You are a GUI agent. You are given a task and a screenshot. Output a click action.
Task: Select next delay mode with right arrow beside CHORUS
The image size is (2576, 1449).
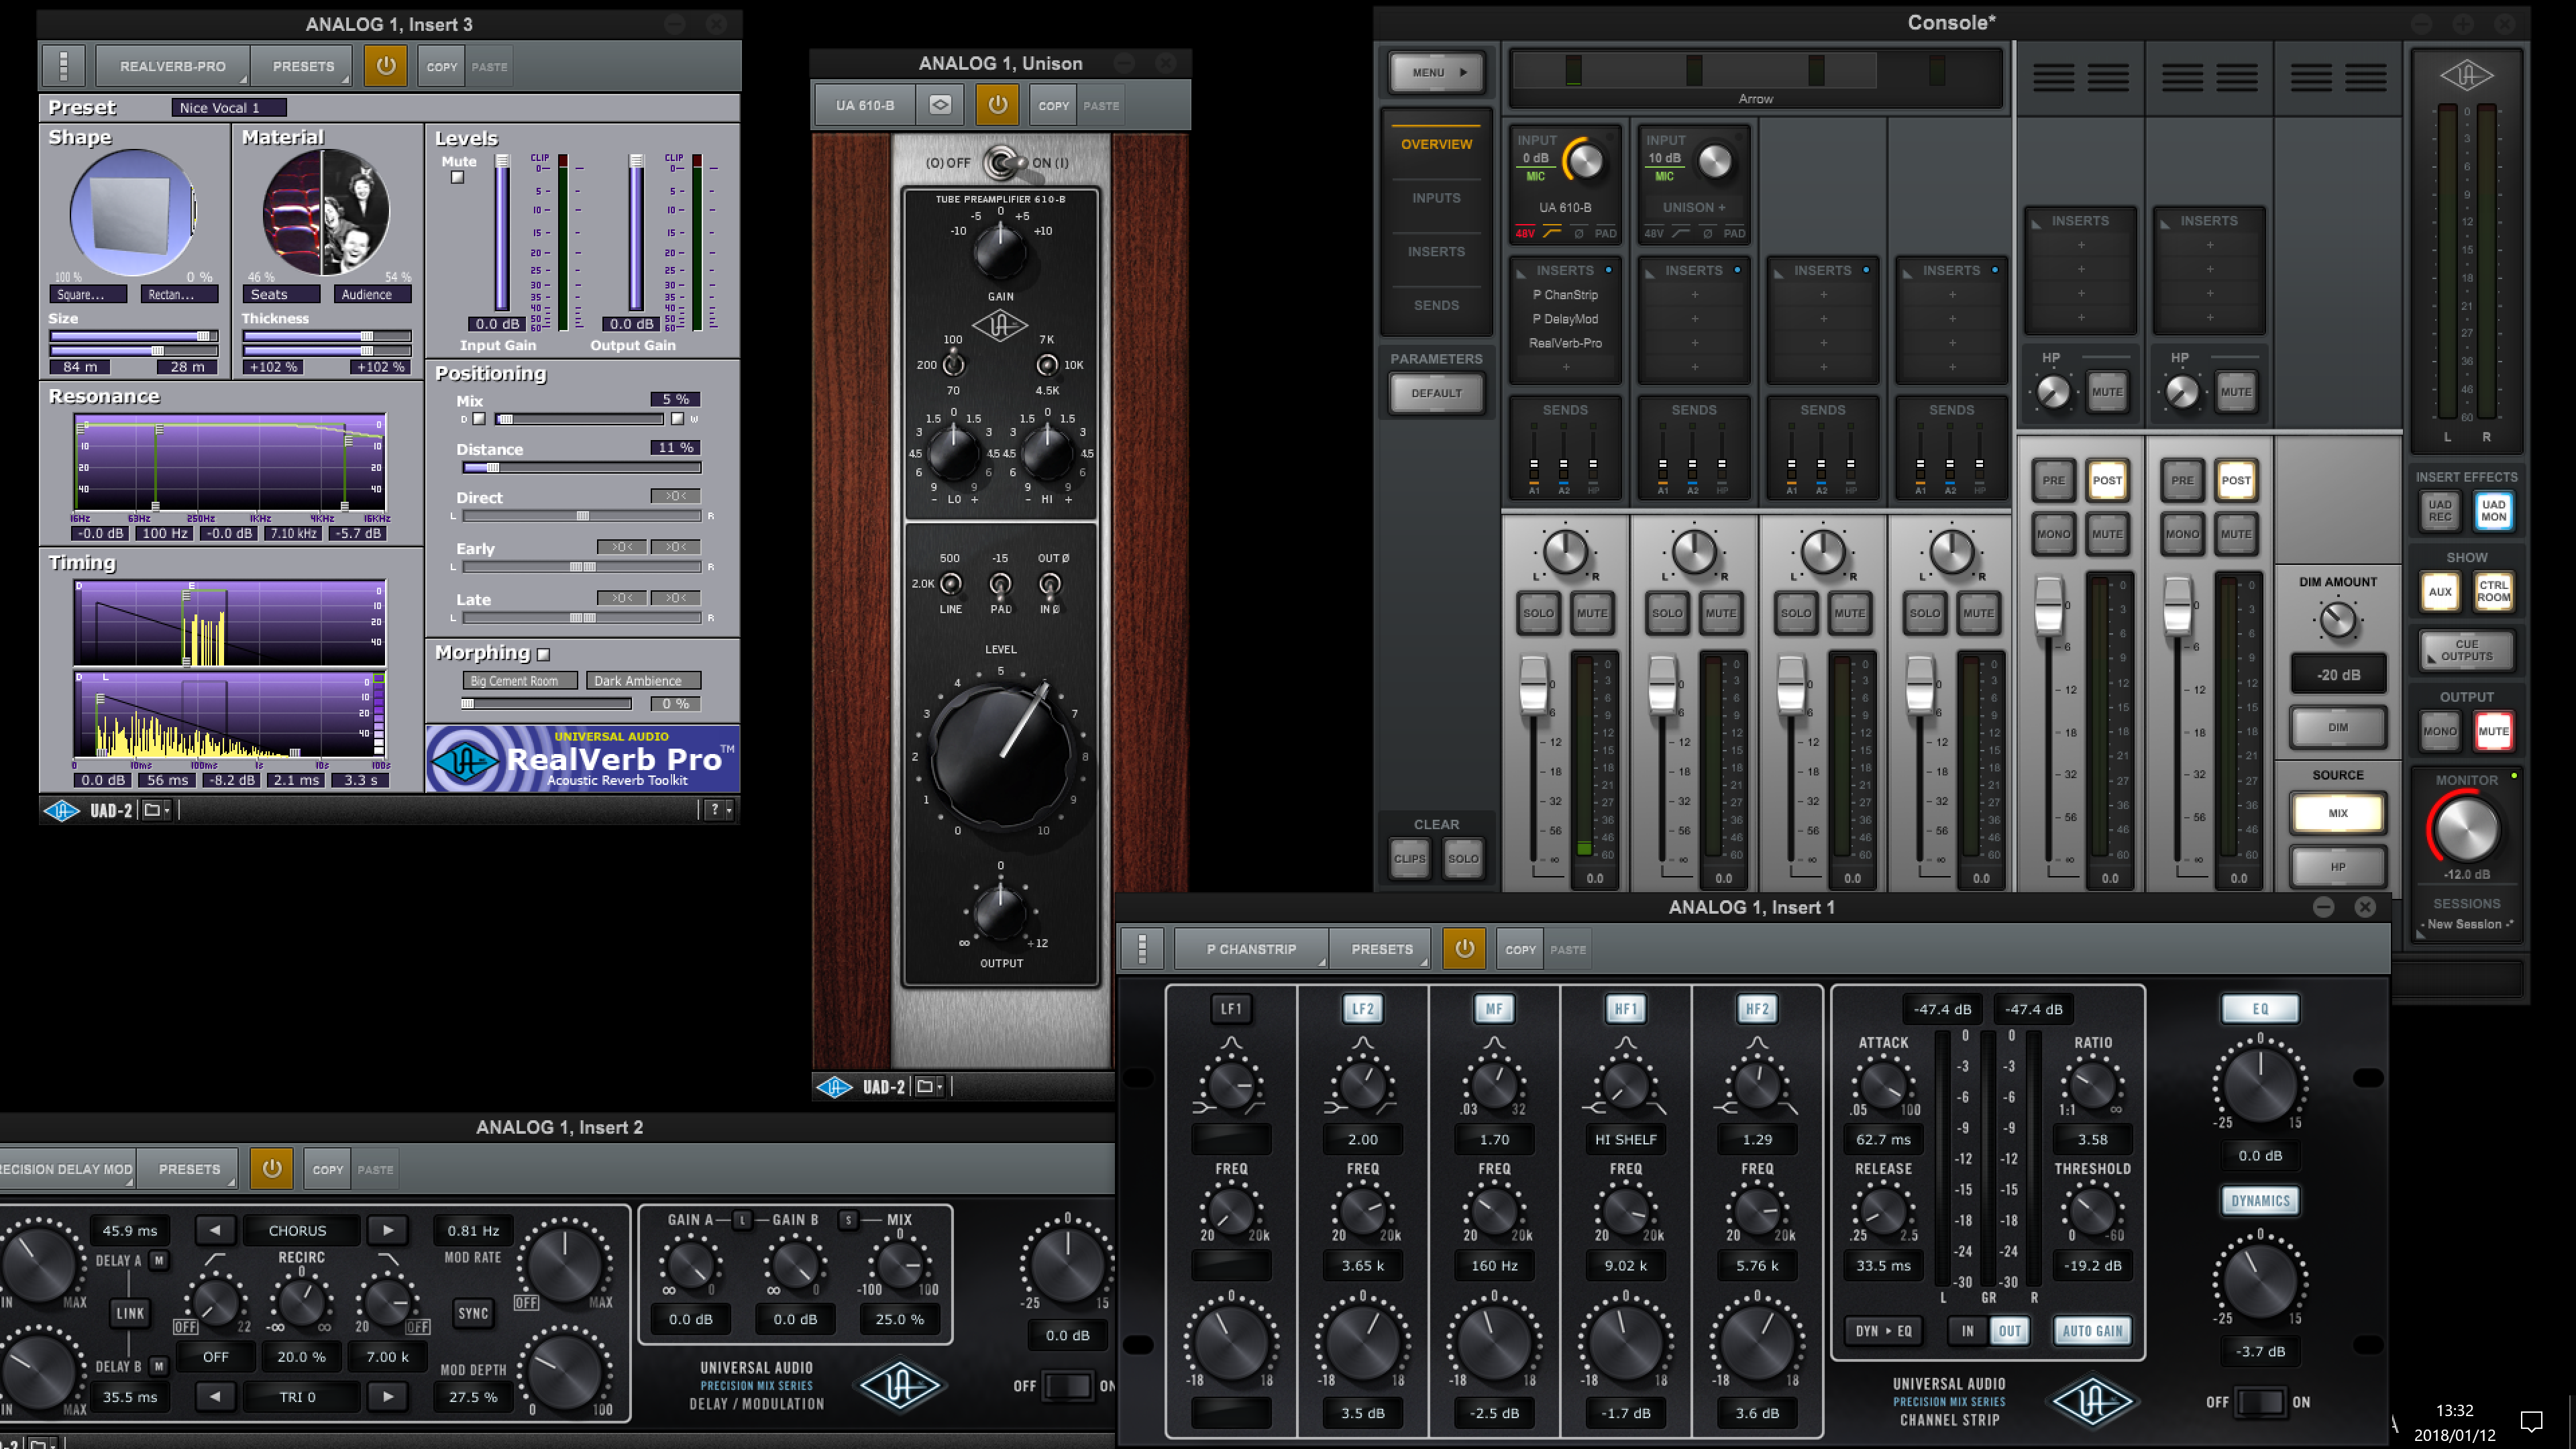pyautogui.click(x=388, y=1230)
